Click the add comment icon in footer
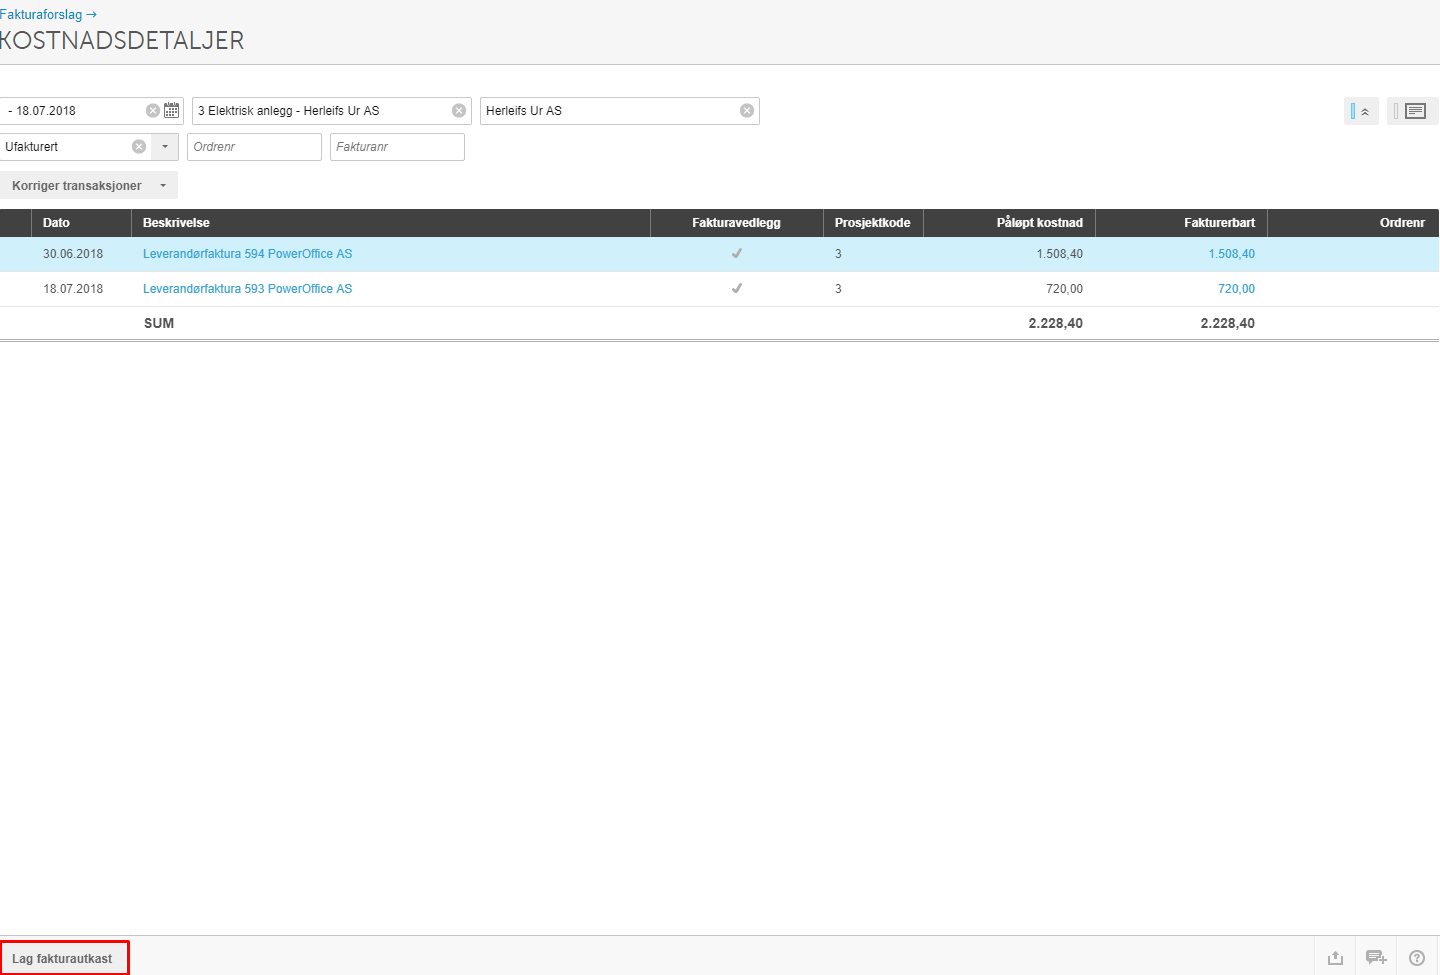The width and height of the screenshot is (1440, 975). (1376, 957)
